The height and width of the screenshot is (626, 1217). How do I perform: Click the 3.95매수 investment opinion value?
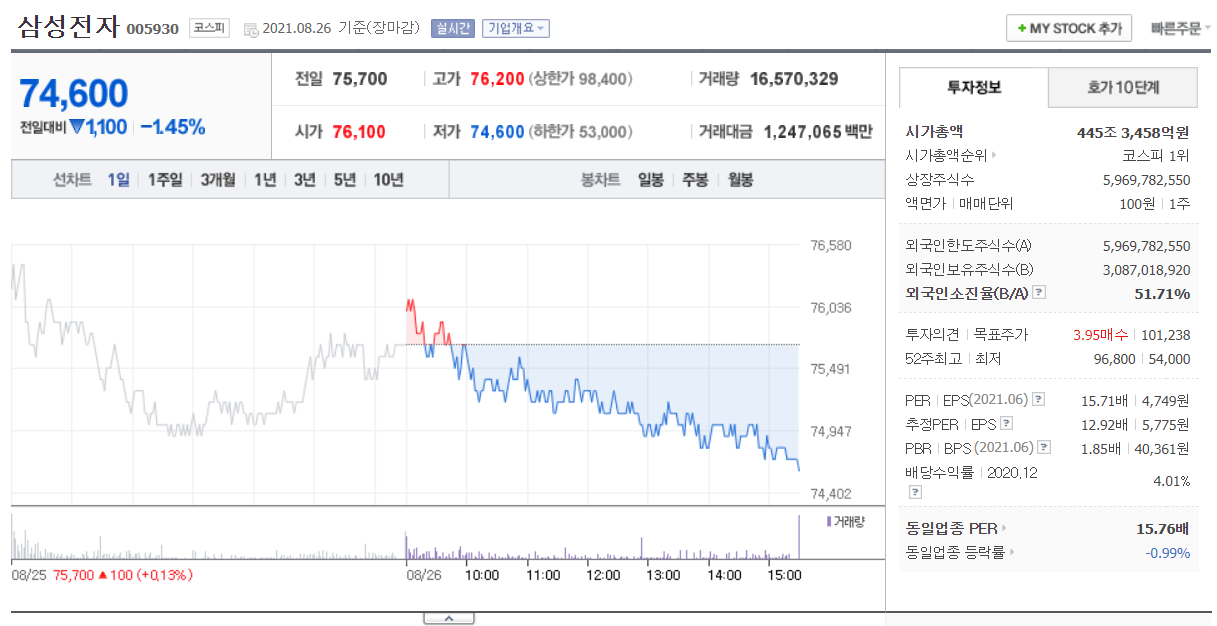[x=1100, y=335]
